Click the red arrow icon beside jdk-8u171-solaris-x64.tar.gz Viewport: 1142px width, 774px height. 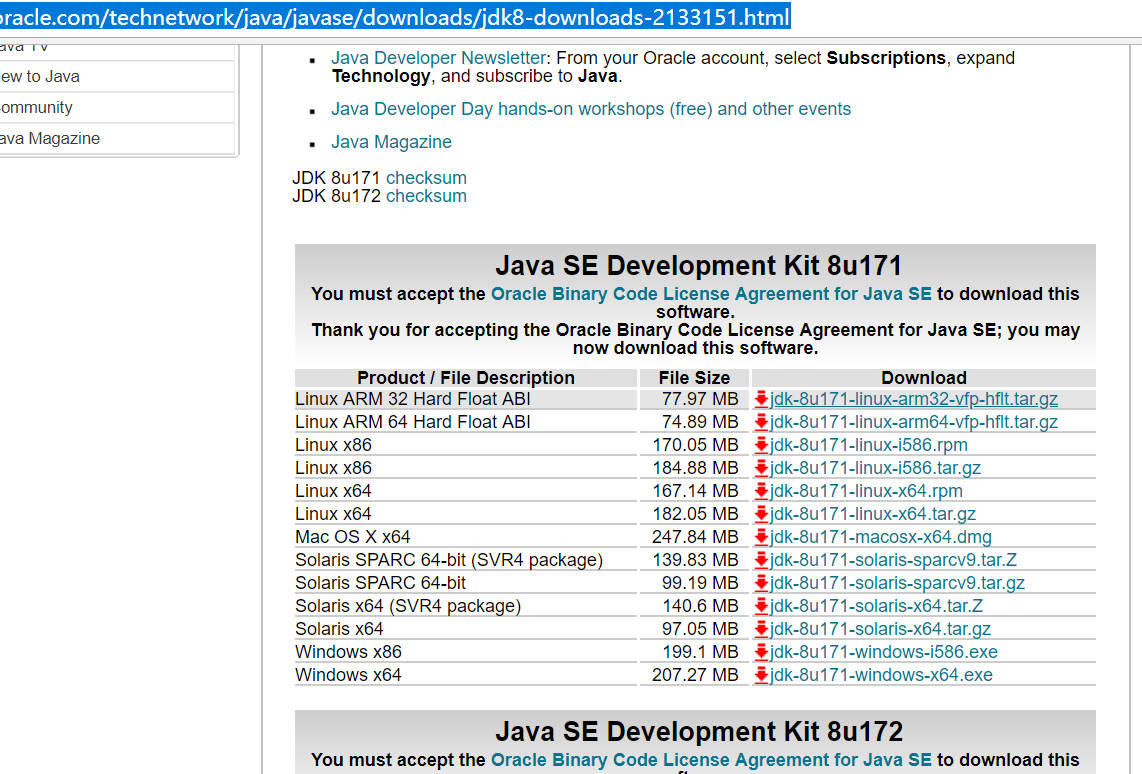(x=761, y=629)
